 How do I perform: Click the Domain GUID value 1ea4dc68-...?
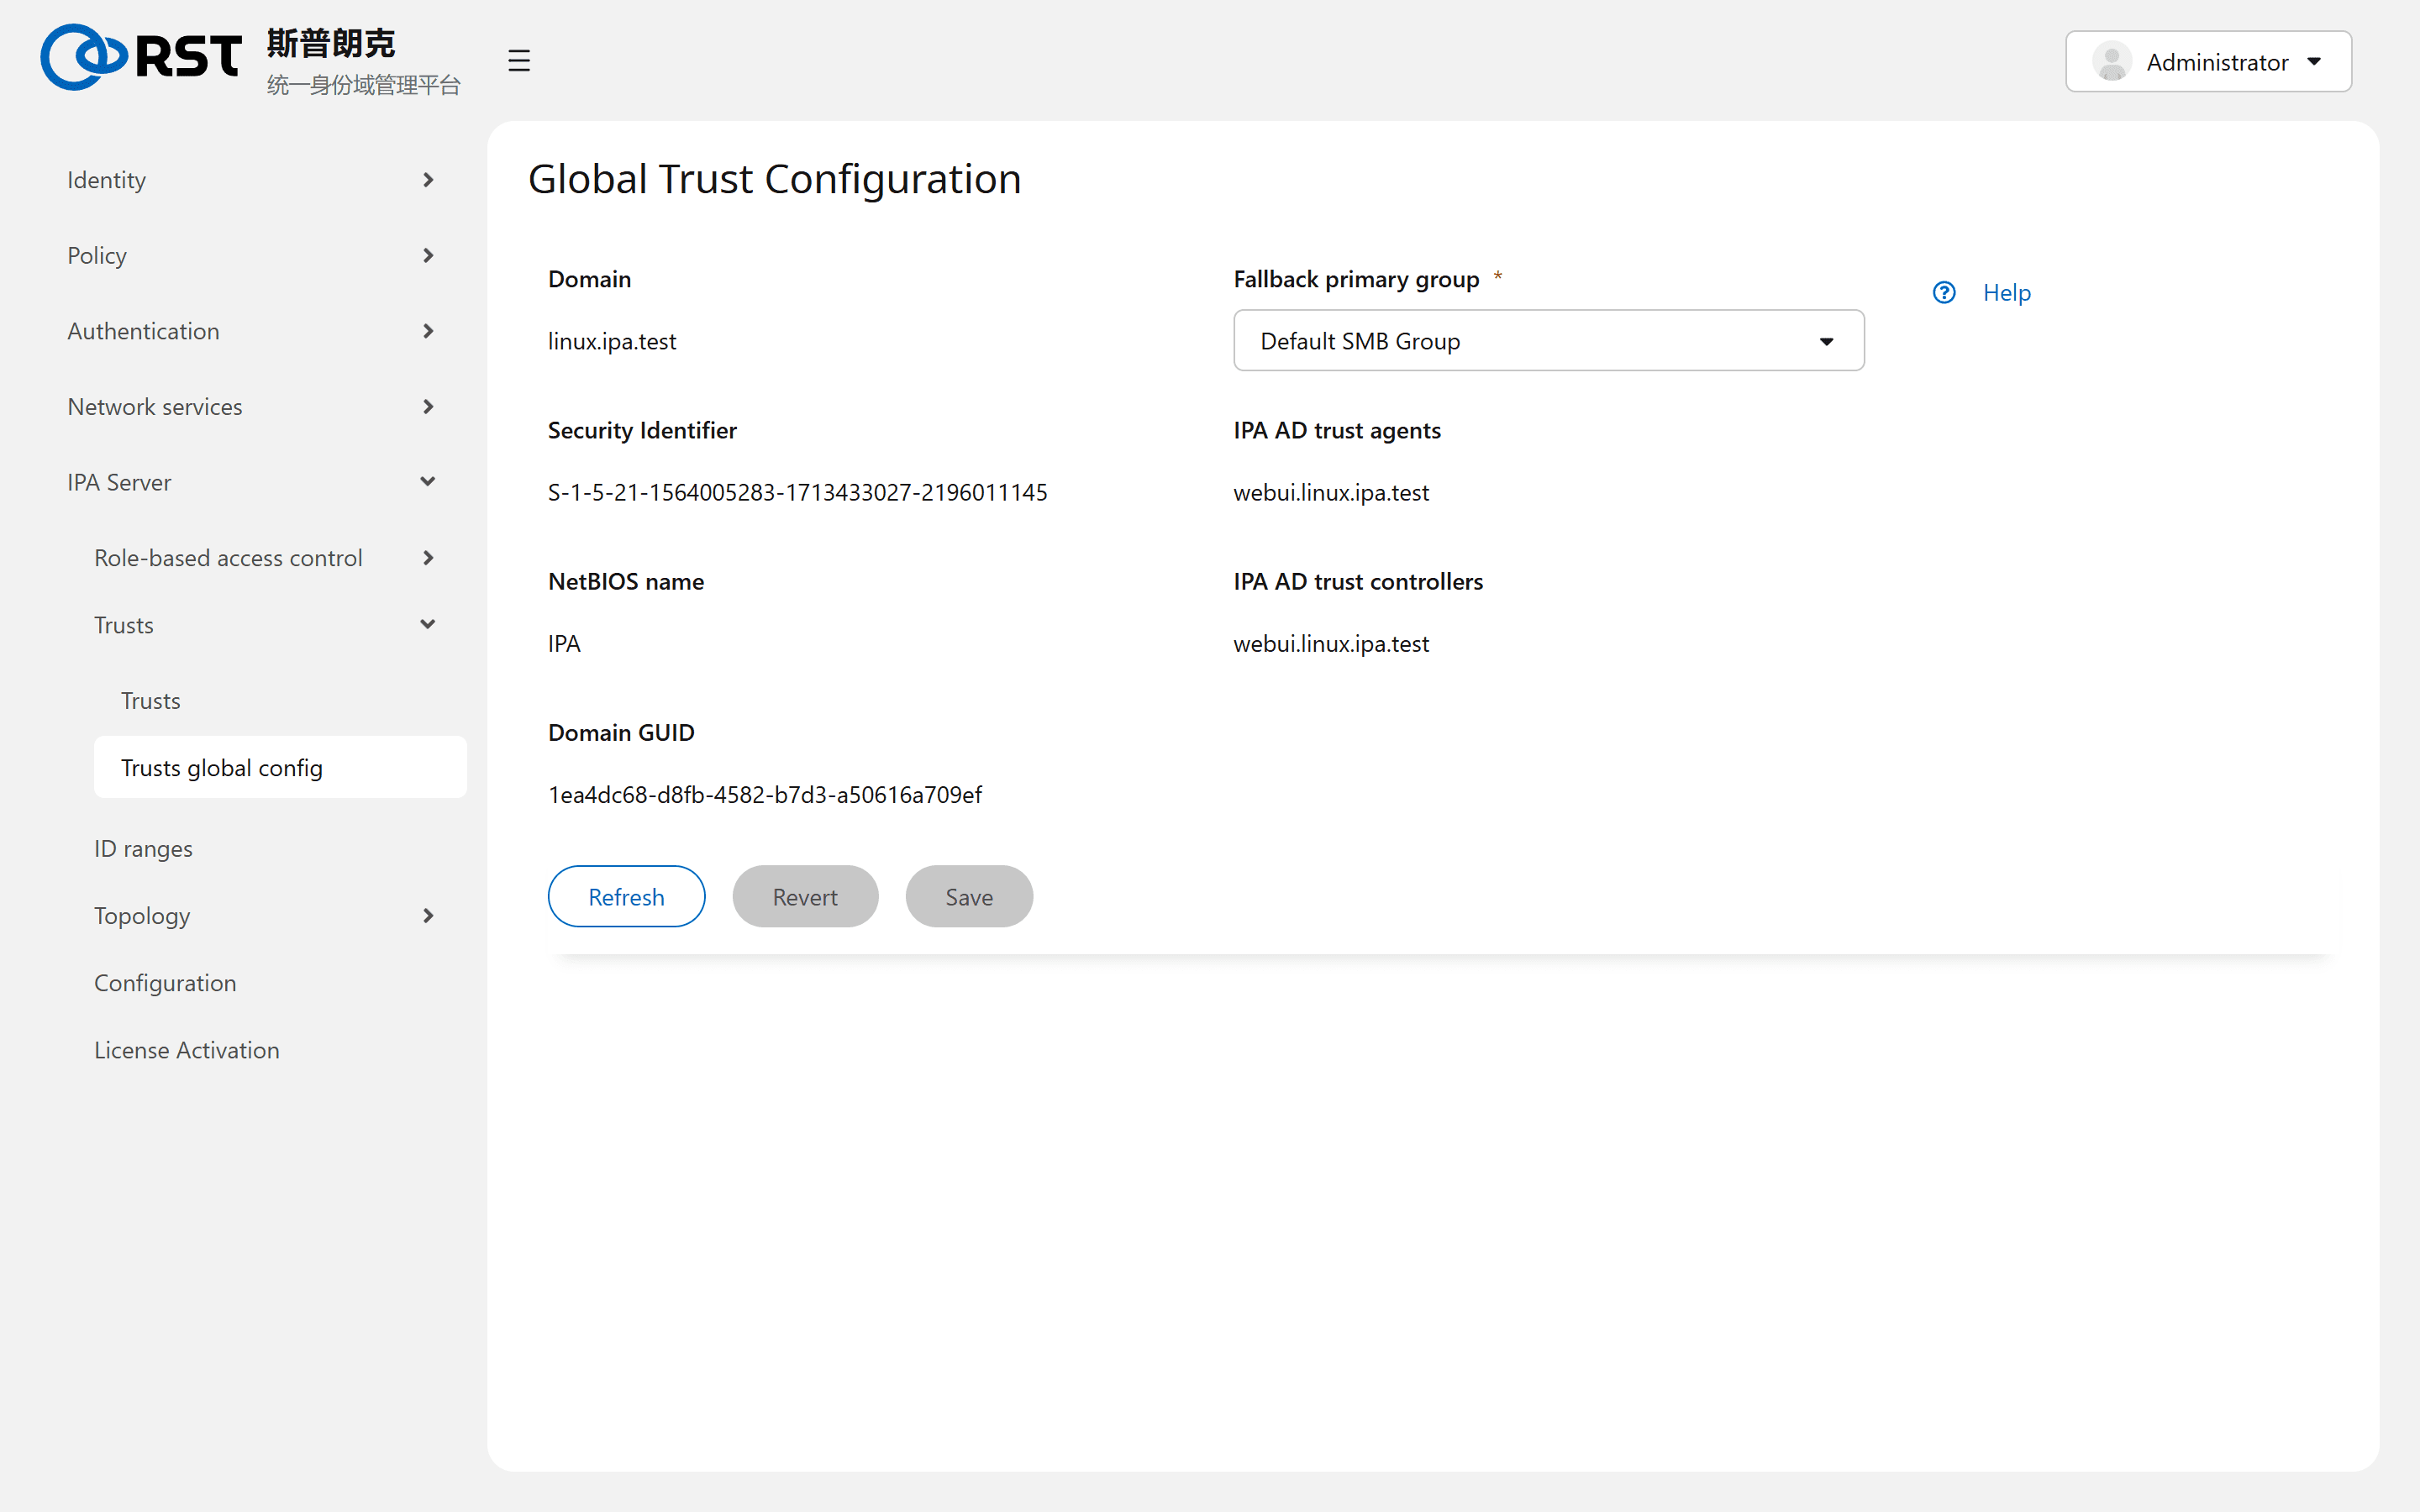pyautogui.click(x=765, y=795)
